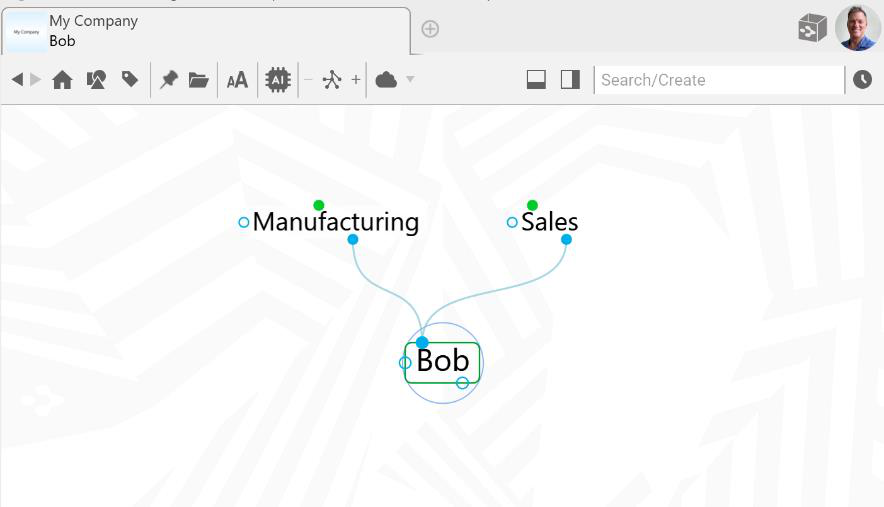The width and height of the screenshot is (884, 507).
Task: Click the AI chip icon
Action: (277, 80)
